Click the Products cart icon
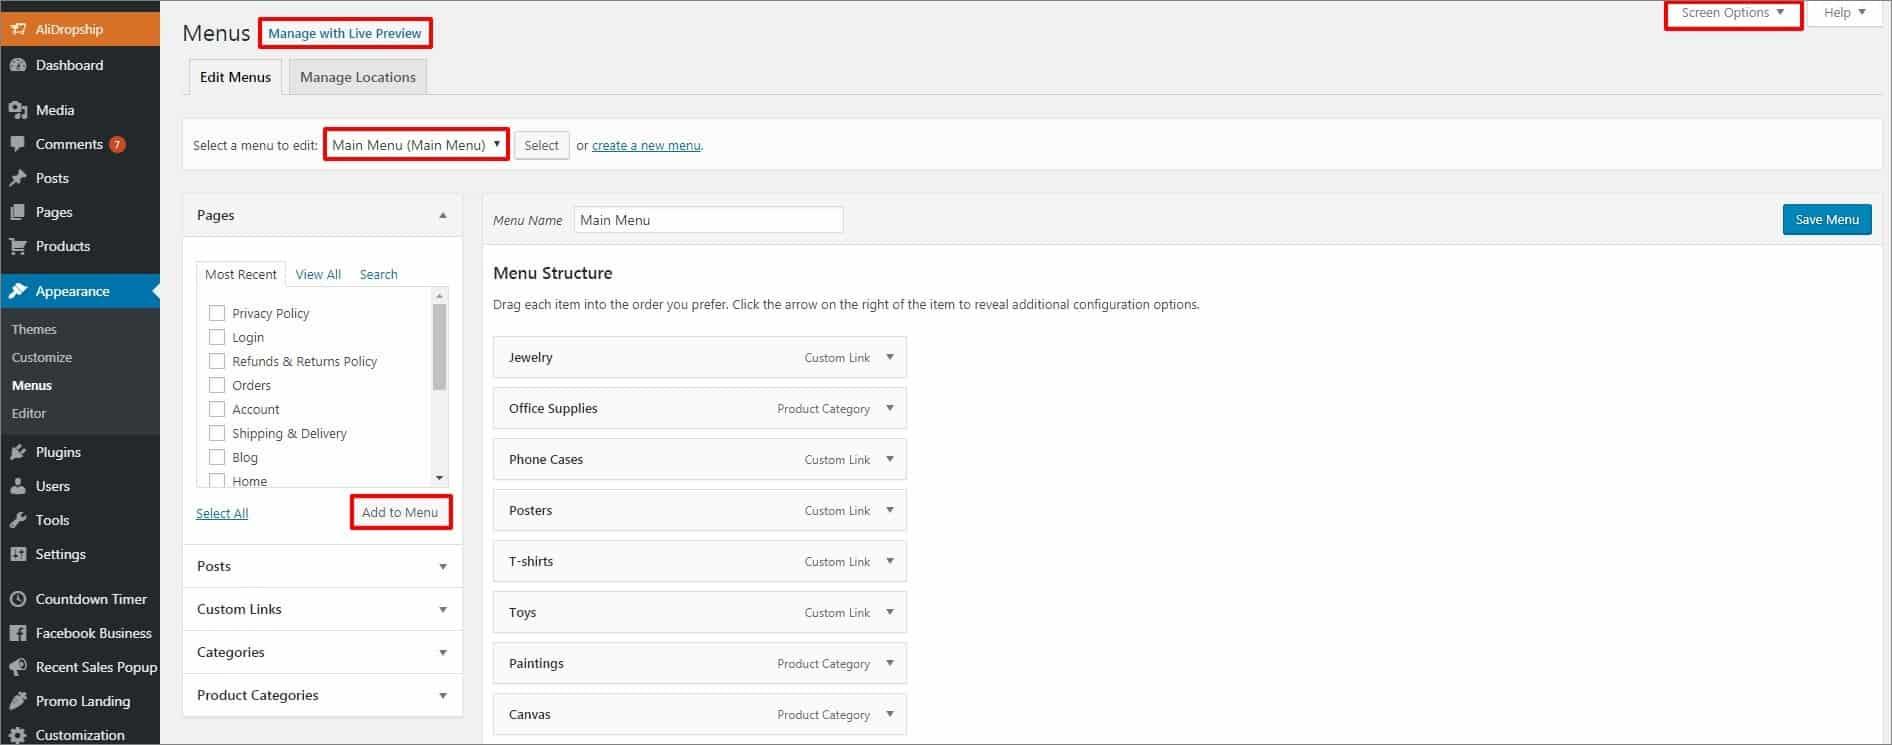The height and width of the screenshot is (745, 1892). click(18, 246)
